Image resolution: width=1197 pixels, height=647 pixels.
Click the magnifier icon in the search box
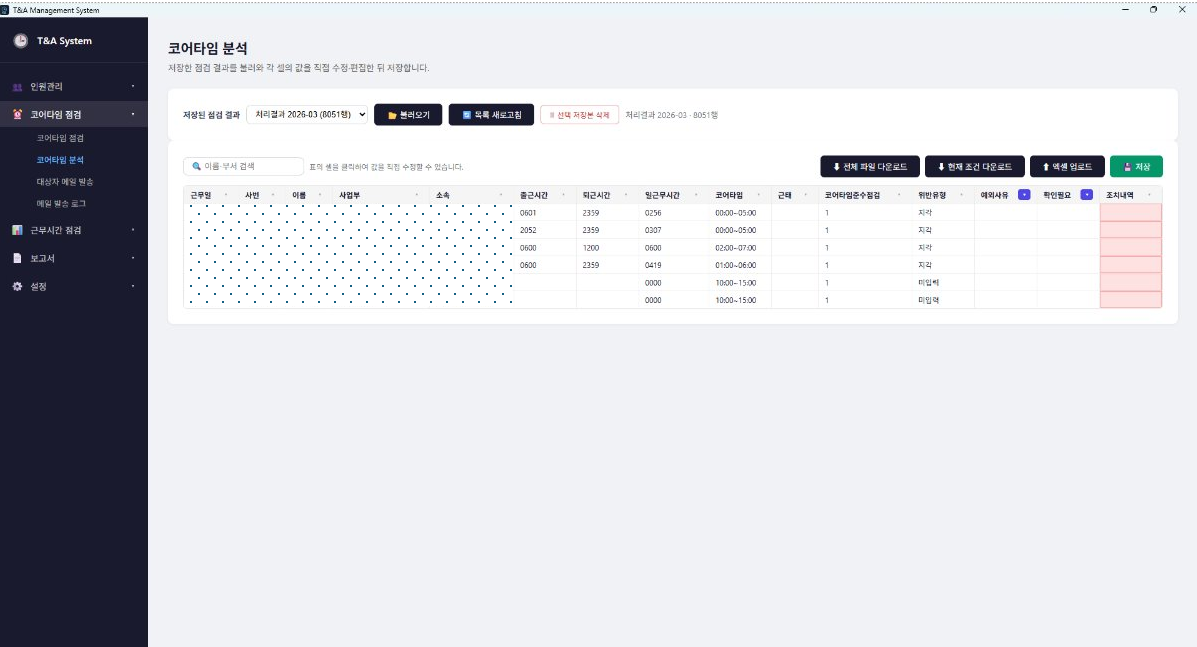coord(196,166)
